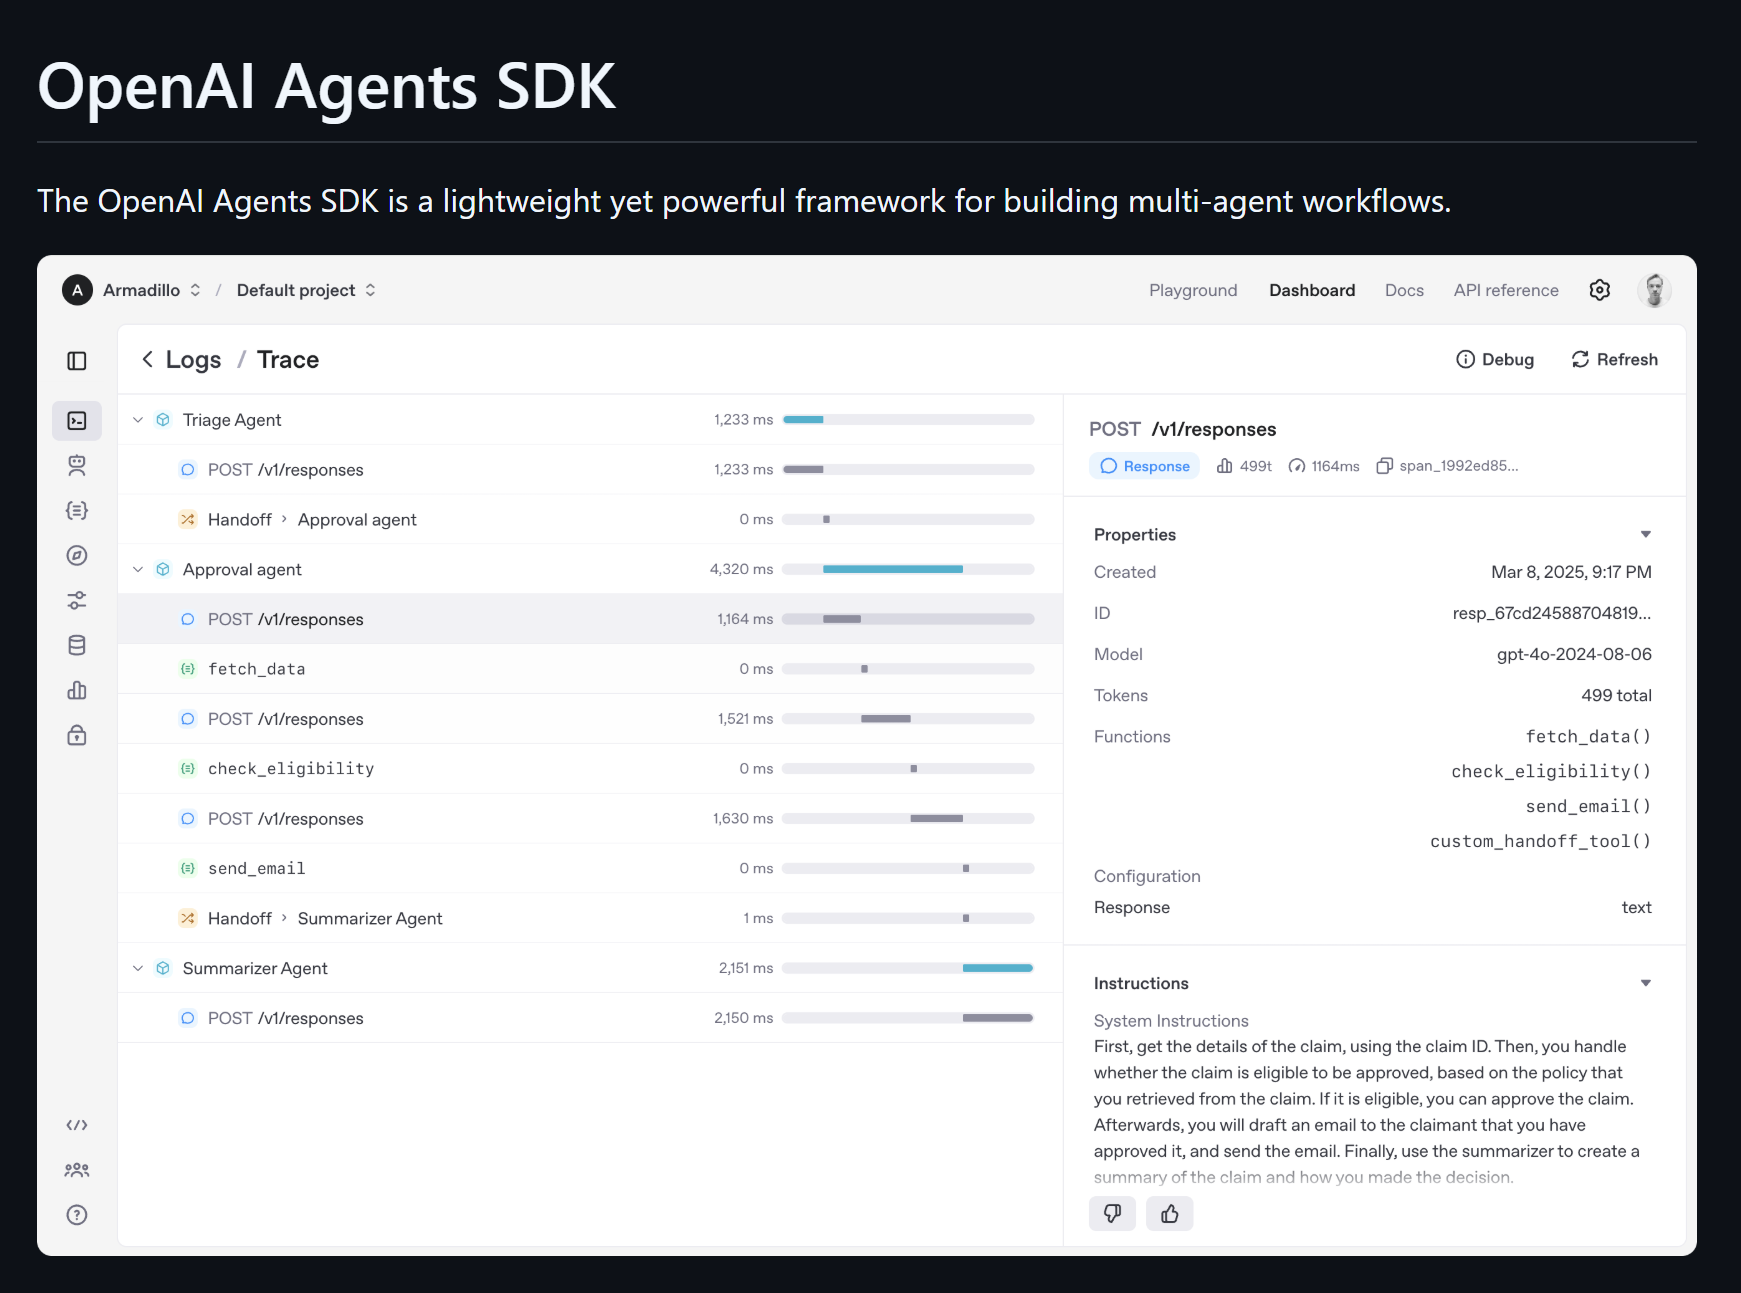Copy the span_1992ed85 ID using copy icon
Image resolution: width=1741 pixels, height=1293 pixels.
point(1385,466)
